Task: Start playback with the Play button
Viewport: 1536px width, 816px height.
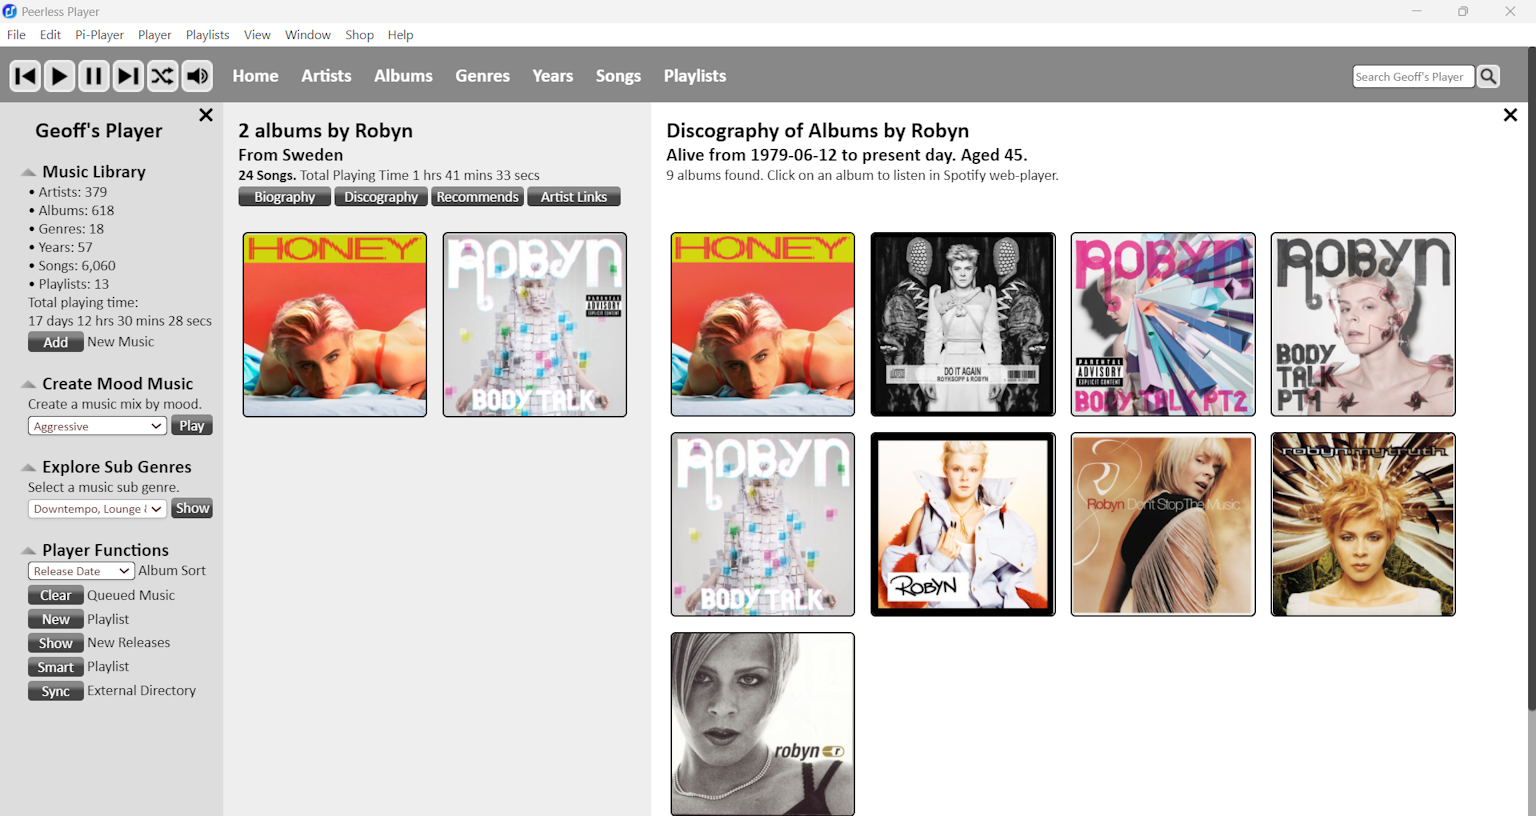Action: click(x=59, y=76)
